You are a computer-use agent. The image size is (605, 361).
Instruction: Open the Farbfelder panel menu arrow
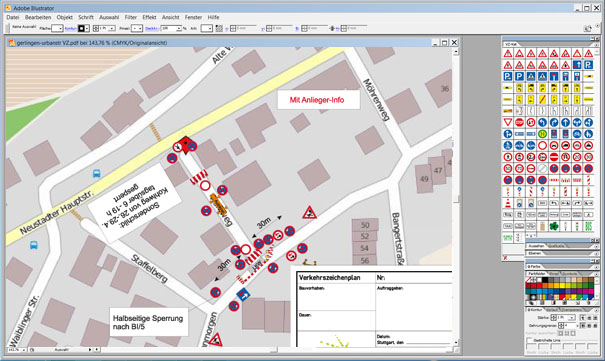point(597,274)
